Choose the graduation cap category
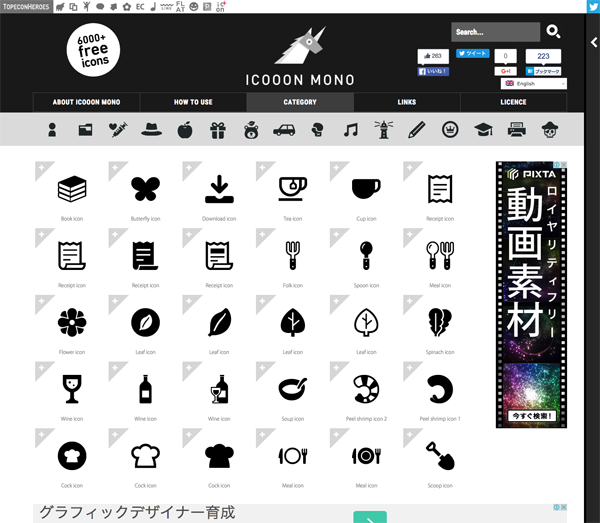 (x=483, y=129)
